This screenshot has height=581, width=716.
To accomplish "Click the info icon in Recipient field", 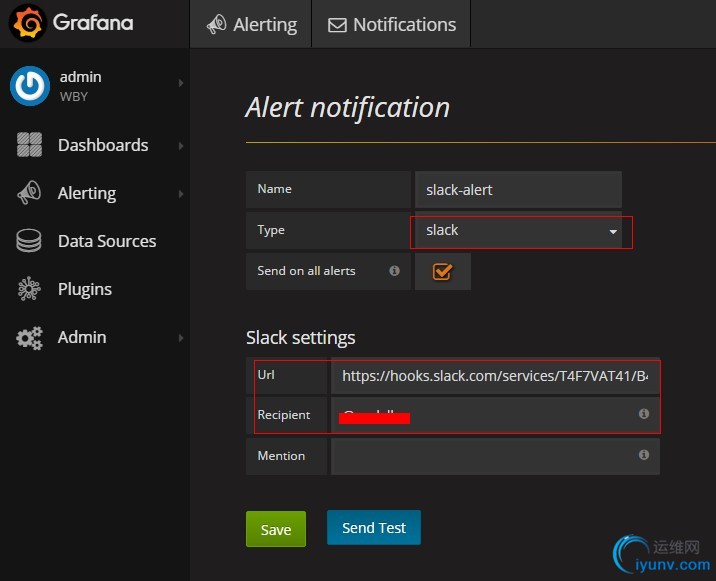I will [x=644, y=414].
